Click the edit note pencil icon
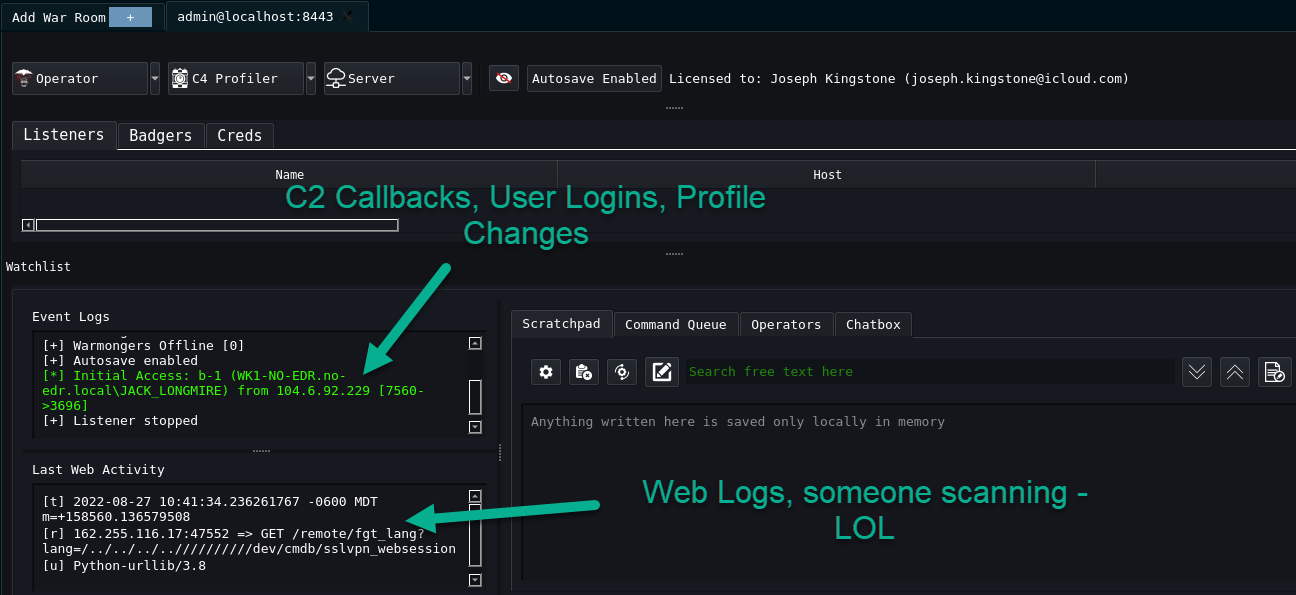Viewport: 1296px width, 595px height. [661, 372]
